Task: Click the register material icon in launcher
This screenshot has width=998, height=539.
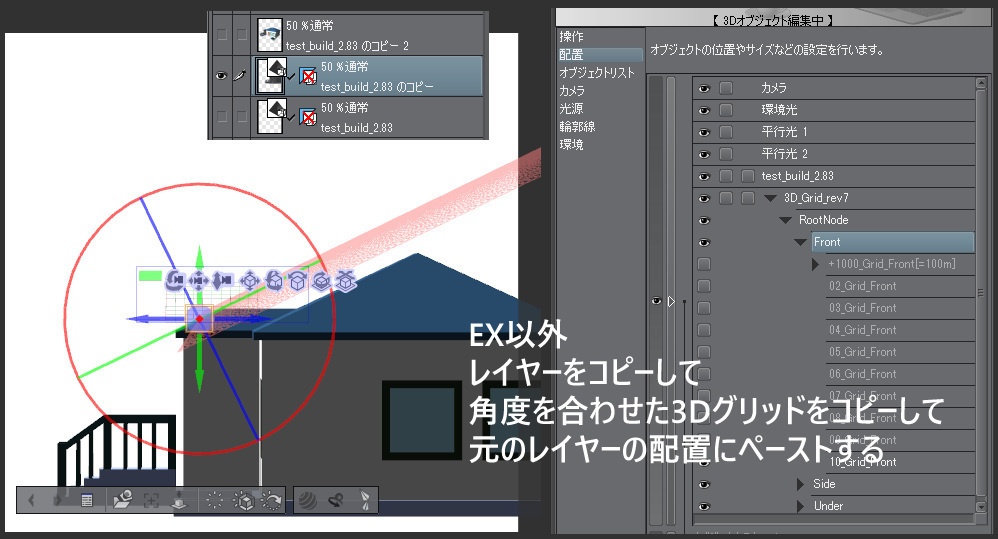Action: tap(336, 501)
